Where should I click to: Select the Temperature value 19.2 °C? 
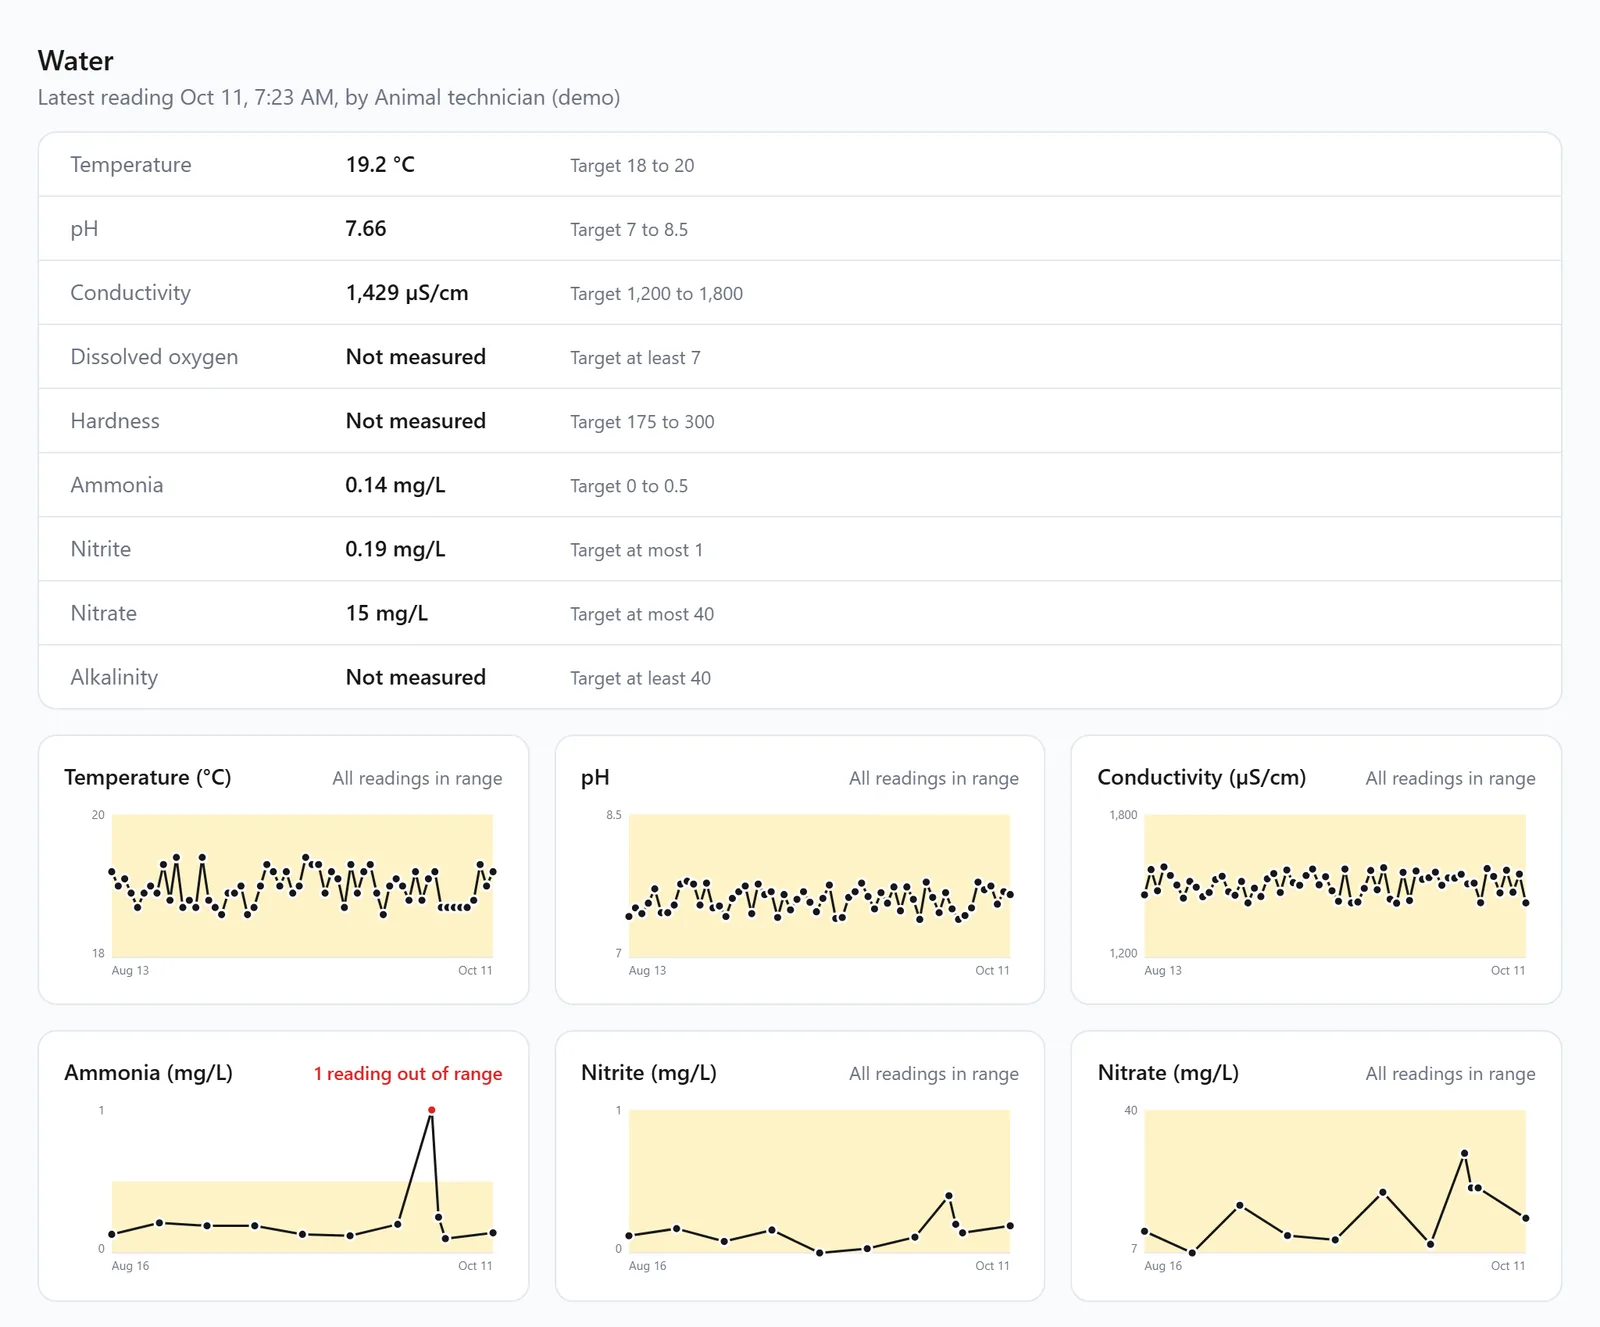[x=380, y=165]
